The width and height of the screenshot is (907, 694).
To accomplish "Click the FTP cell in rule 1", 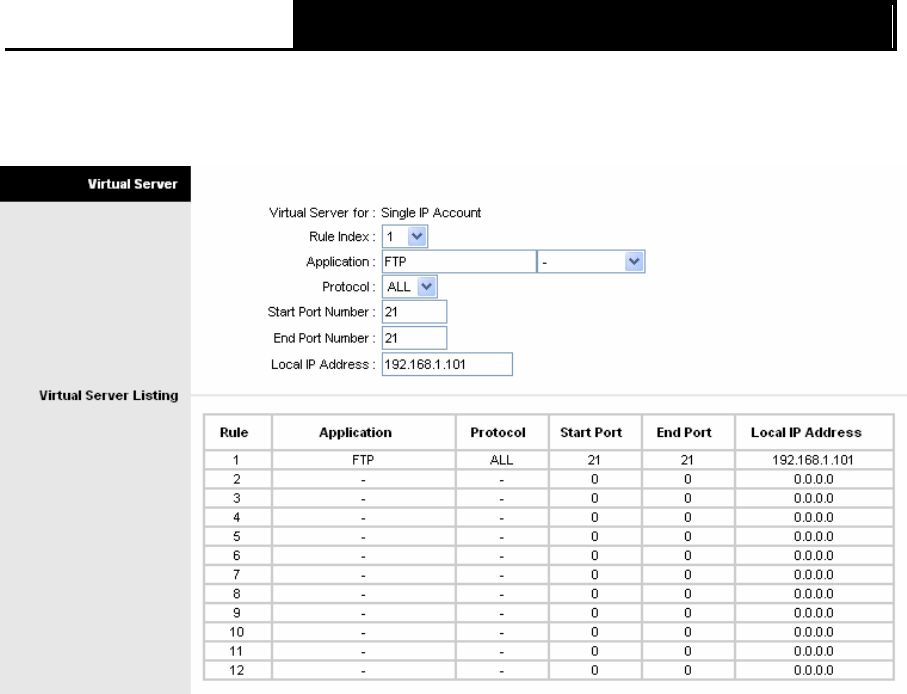I will (363, 460).
